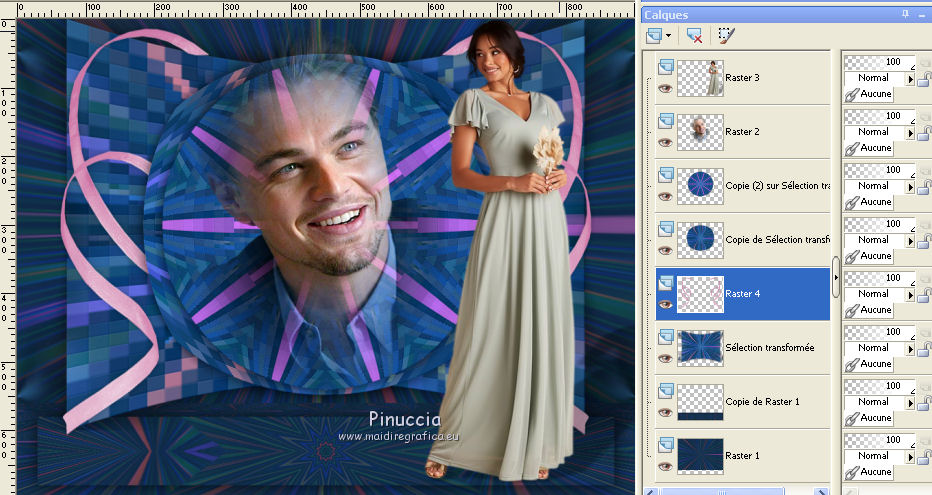The height and width of the screenshot is (495, 932).
Task: Click the layer type icon for Raster 2
Action: coord(666,121)
